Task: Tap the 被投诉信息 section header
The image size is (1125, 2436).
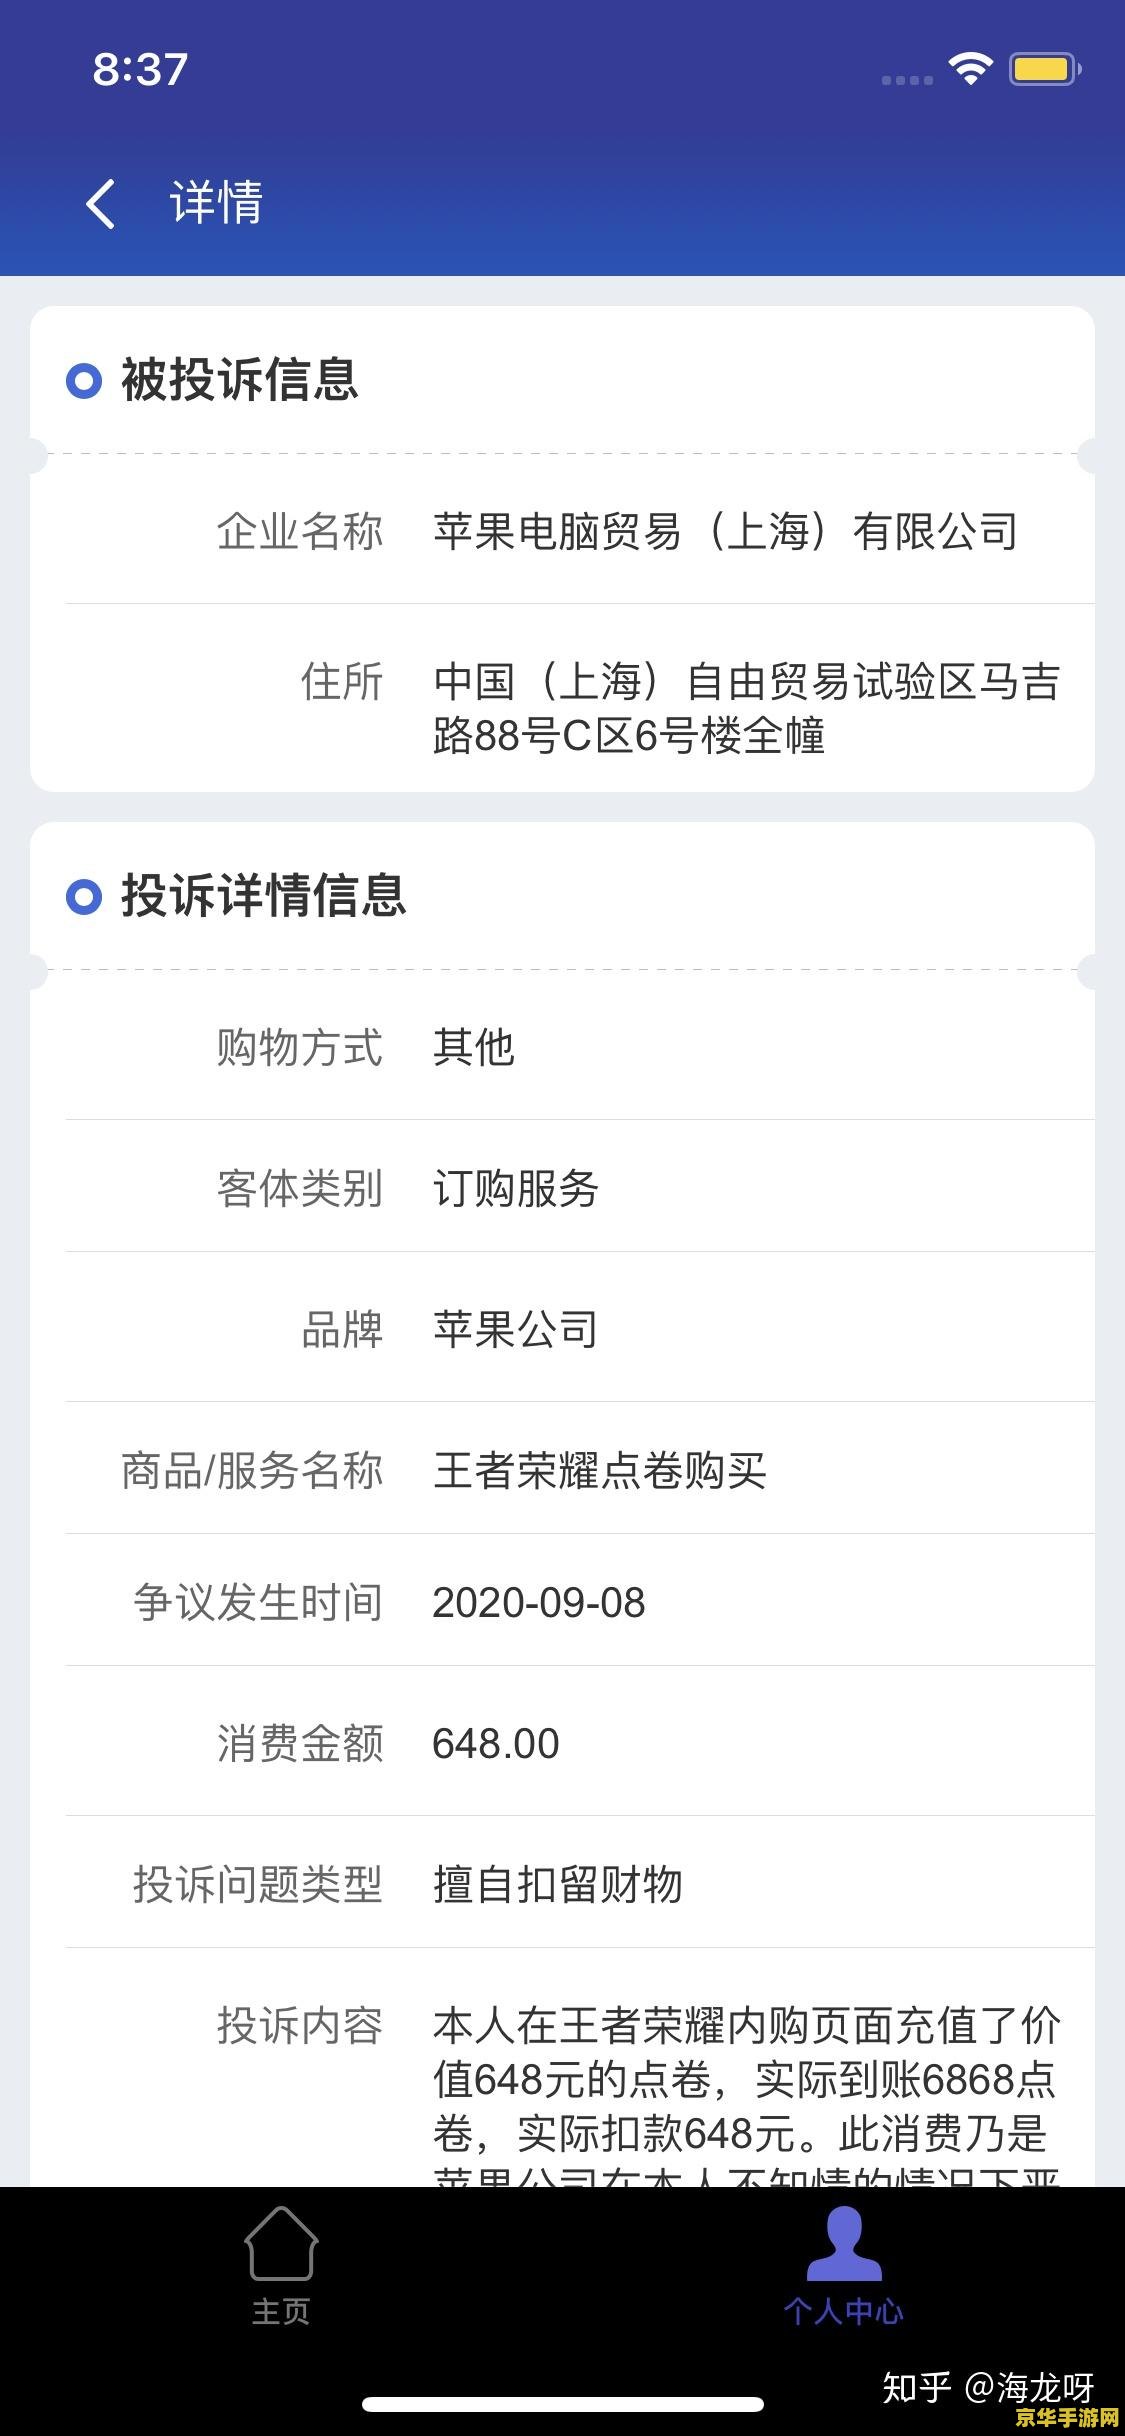Action: point(240,380)
